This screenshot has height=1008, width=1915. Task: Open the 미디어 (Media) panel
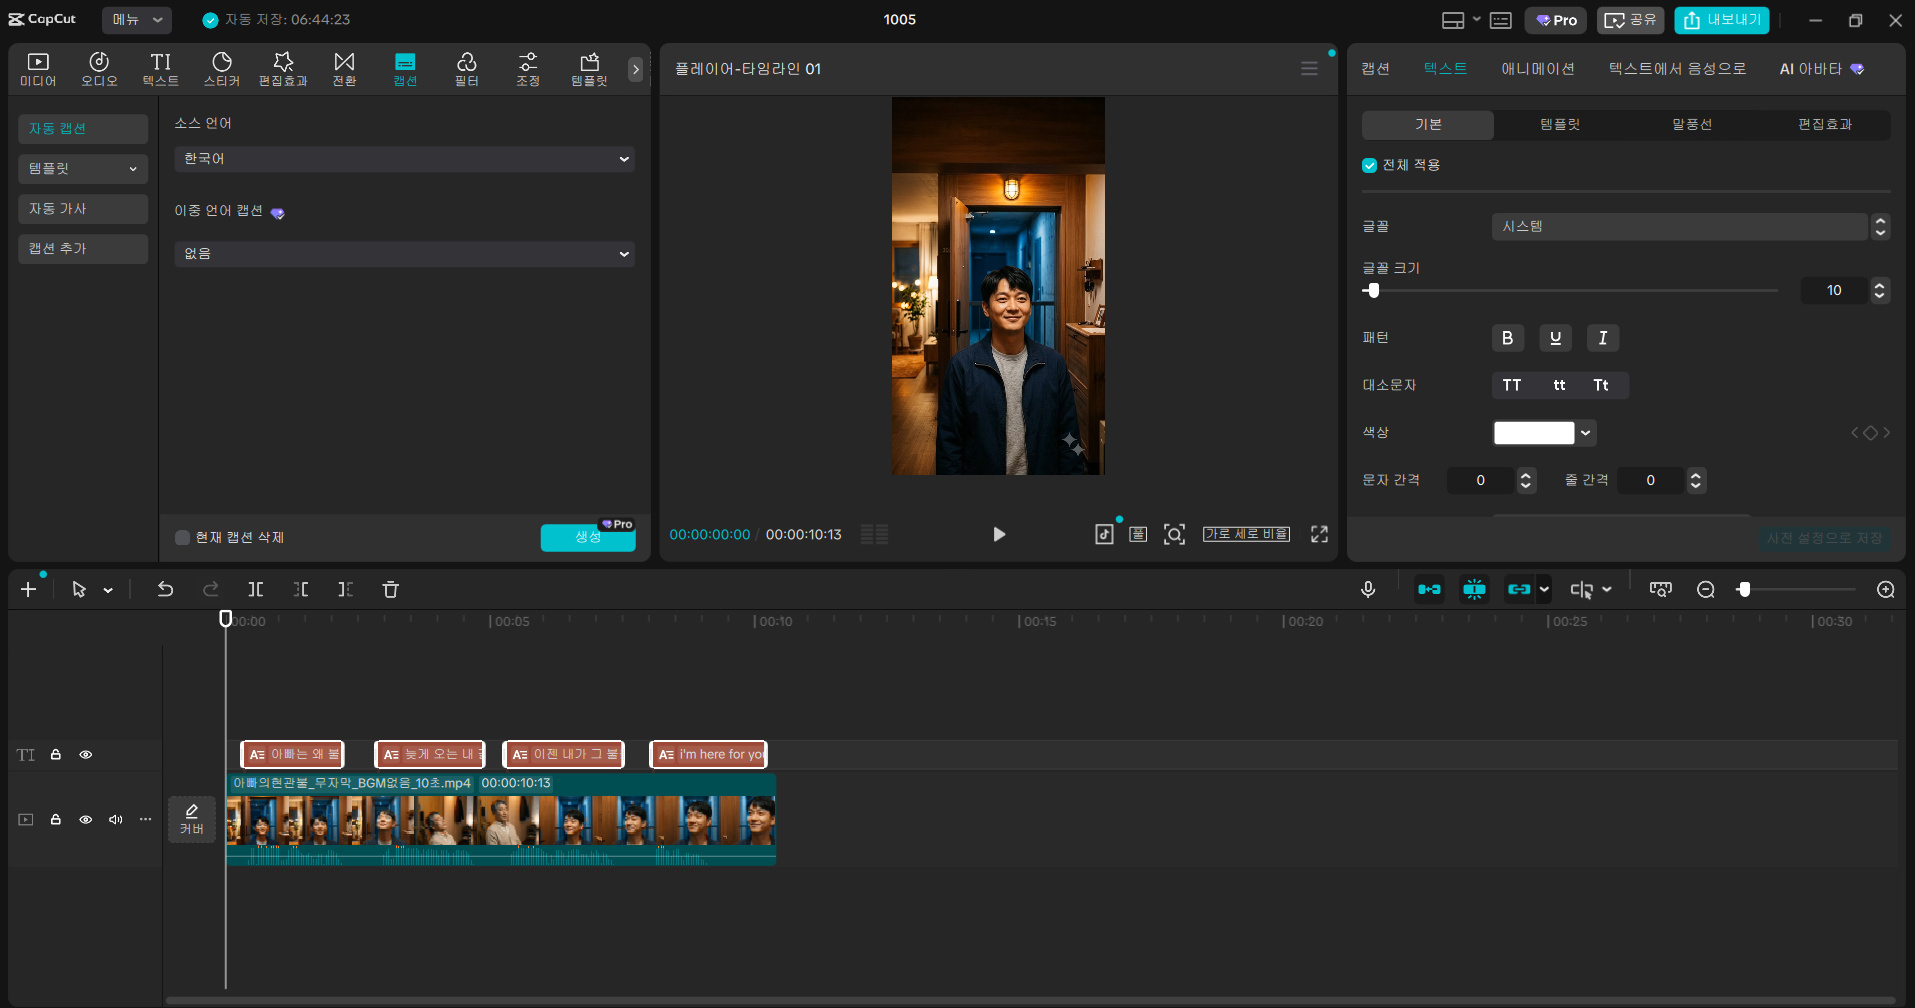click(x=38, y=69)
